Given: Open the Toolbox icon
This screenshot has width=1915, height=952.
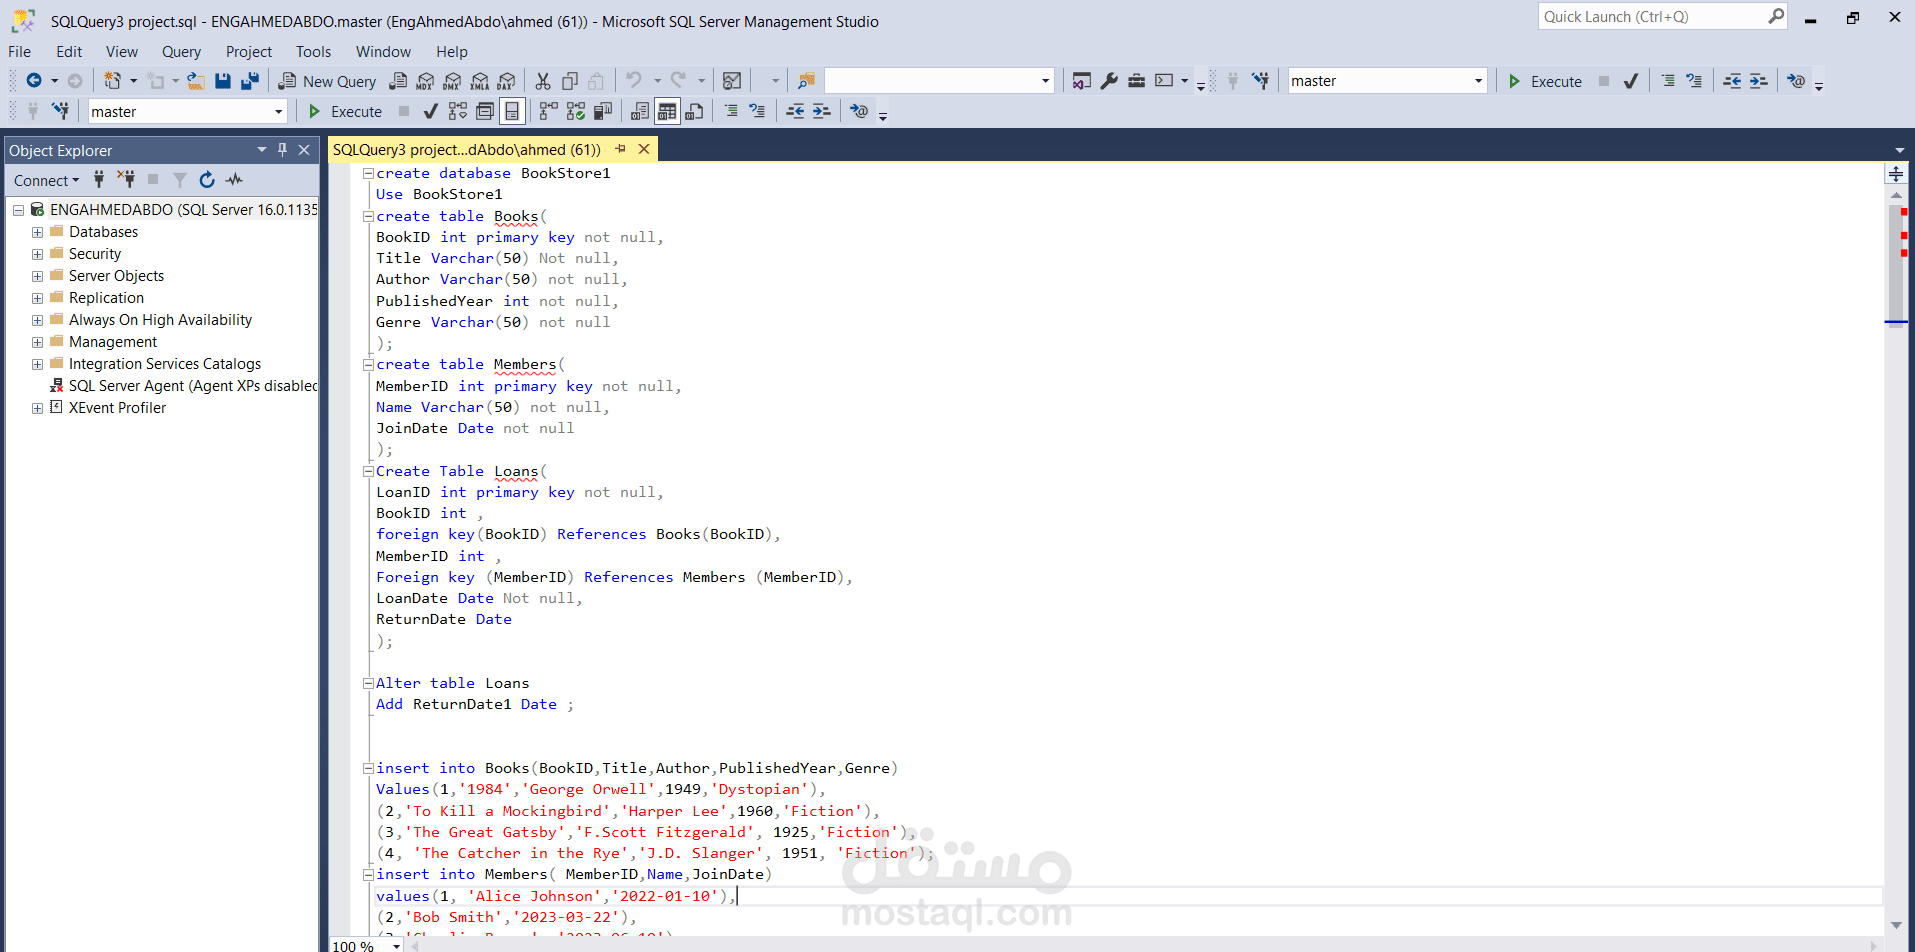Looking at the screenshot, I should 1136,81.
